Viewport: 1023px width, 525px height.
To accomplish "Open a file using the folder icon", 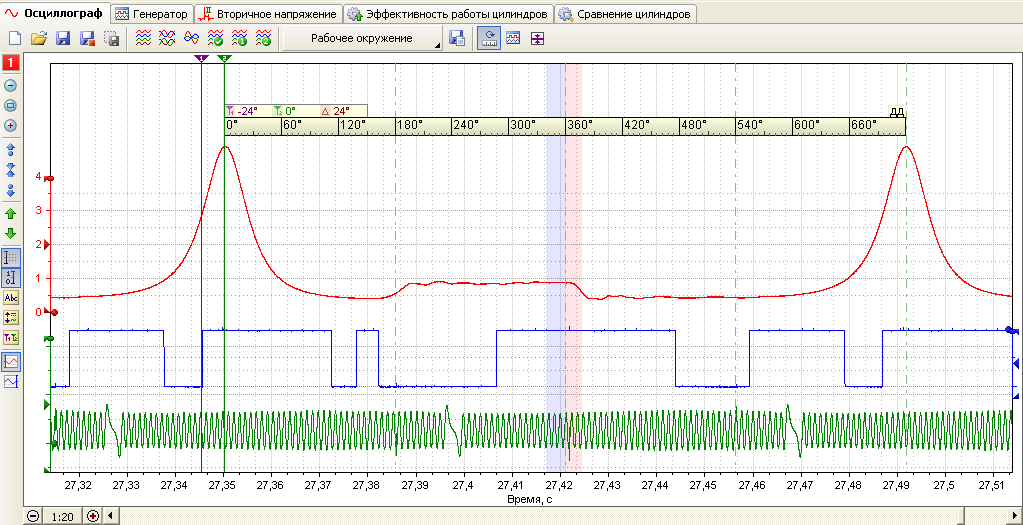I will pyautogui.click(x=39, y=38).
